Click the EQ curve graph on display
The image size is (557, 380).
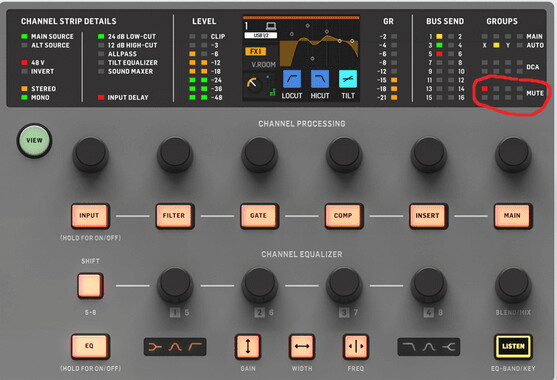pos(319,44)
